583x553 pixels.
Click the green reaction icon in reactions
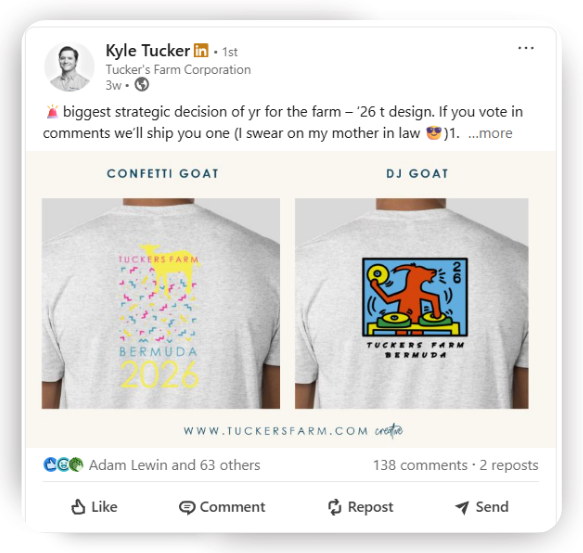point(76,464)
